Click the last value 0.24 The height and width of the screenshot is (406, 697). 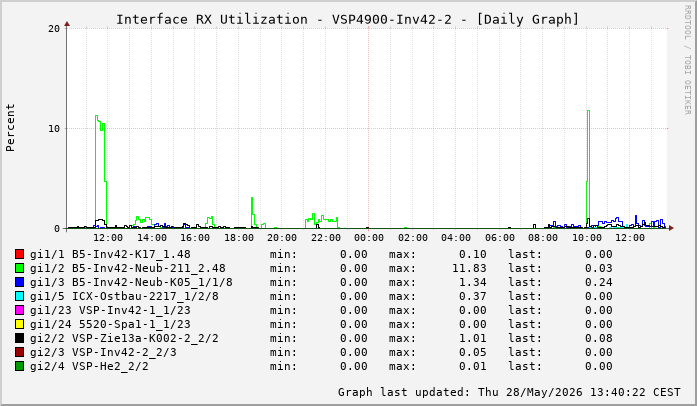pyautogui.click(x=599, y=282)
